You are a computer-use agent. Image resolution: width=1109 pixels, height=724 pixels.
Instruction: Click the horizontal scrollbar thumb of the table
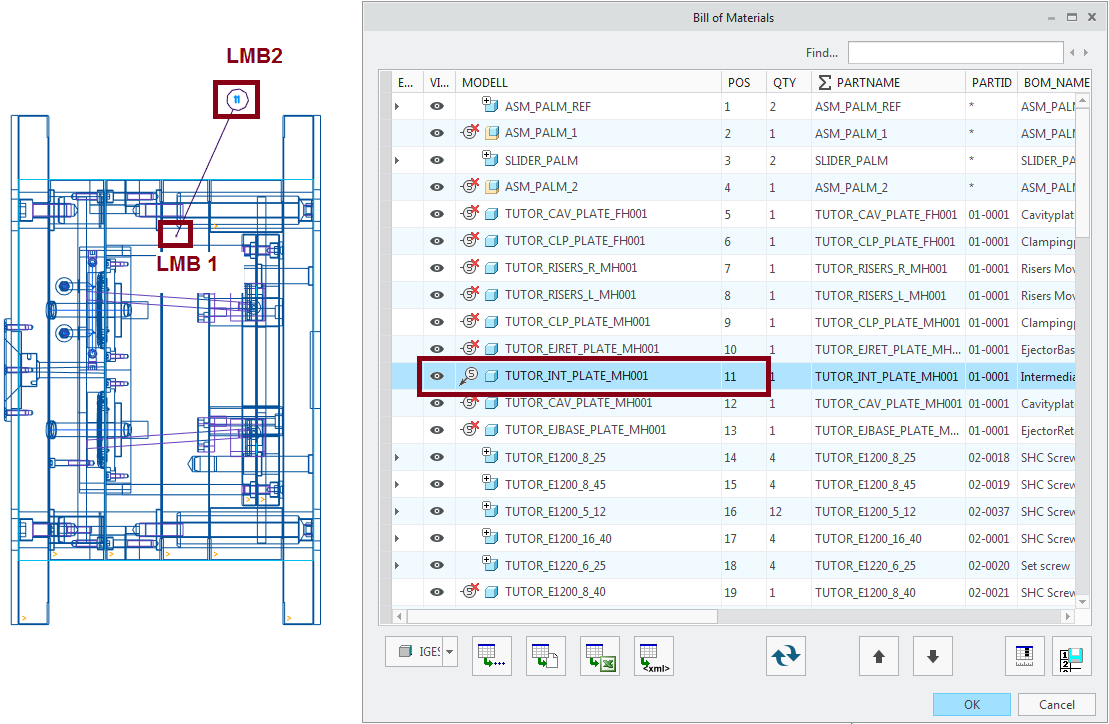562,617
